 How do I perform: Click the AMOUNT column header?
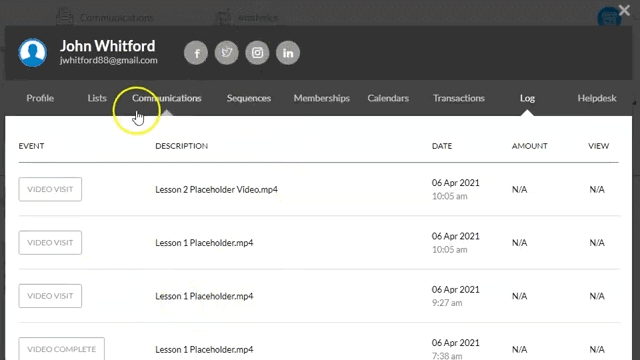tap(530, 146)
